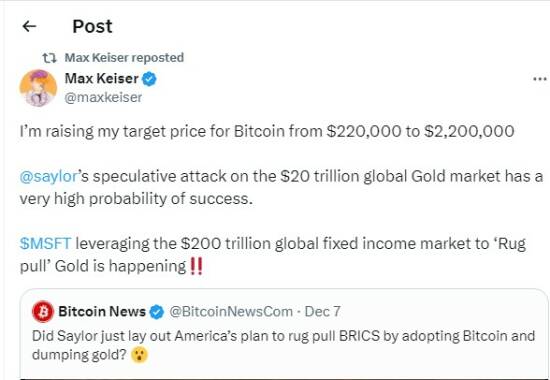
Task: Click the blue verified badge beside Max Keiser
Action: tap(149, 79)
